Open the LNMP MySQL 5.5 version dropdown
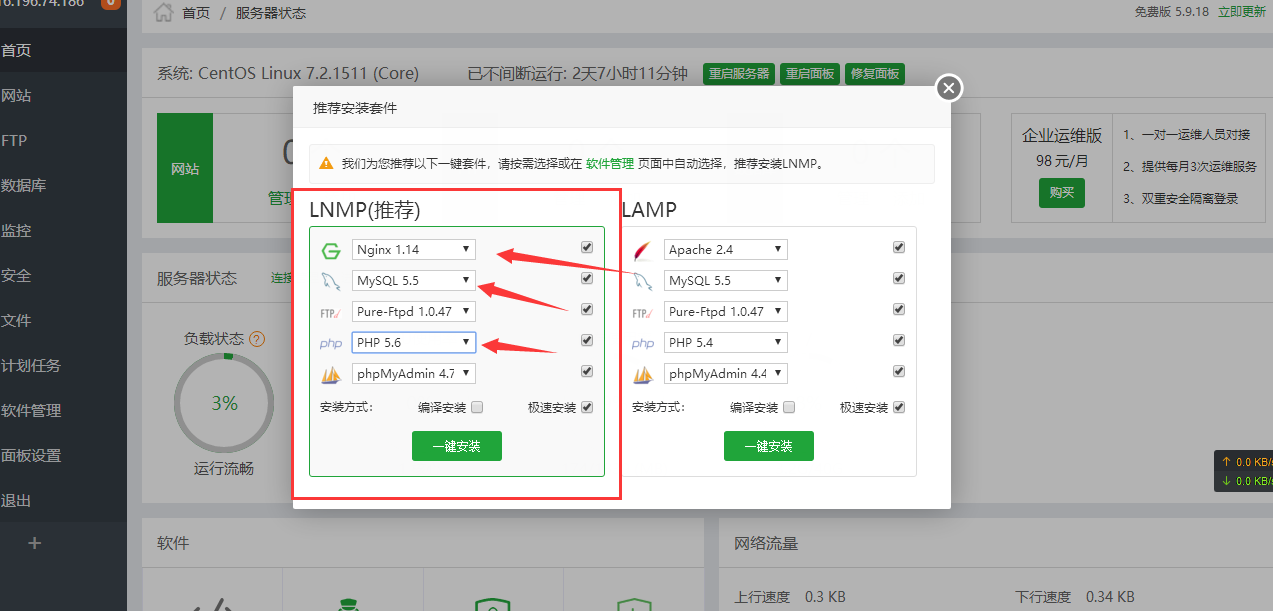This screenshot has width=1273, height=611. tap(414, 280)
